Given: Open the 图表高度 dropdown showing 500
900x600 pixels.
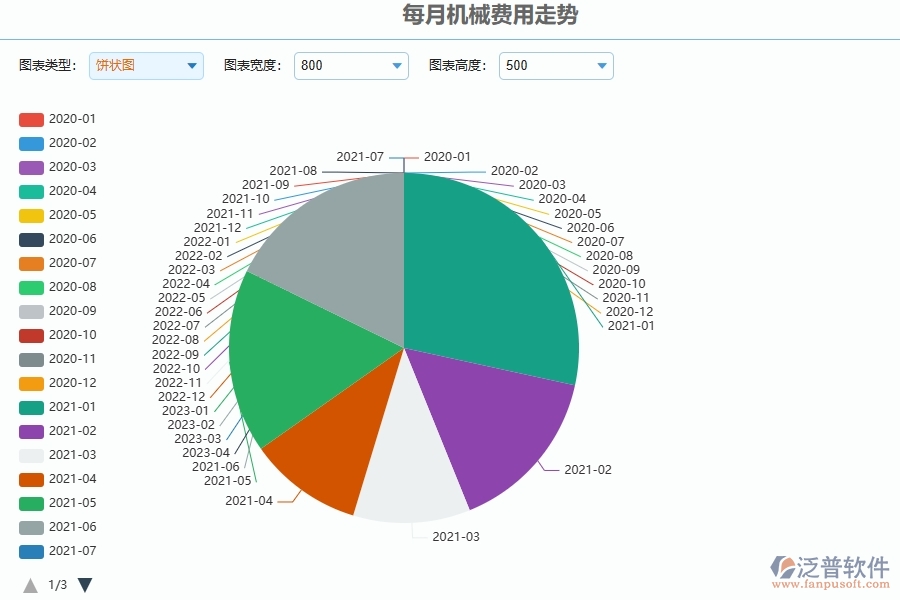Looking at the screenshot, I should (556, 65).
